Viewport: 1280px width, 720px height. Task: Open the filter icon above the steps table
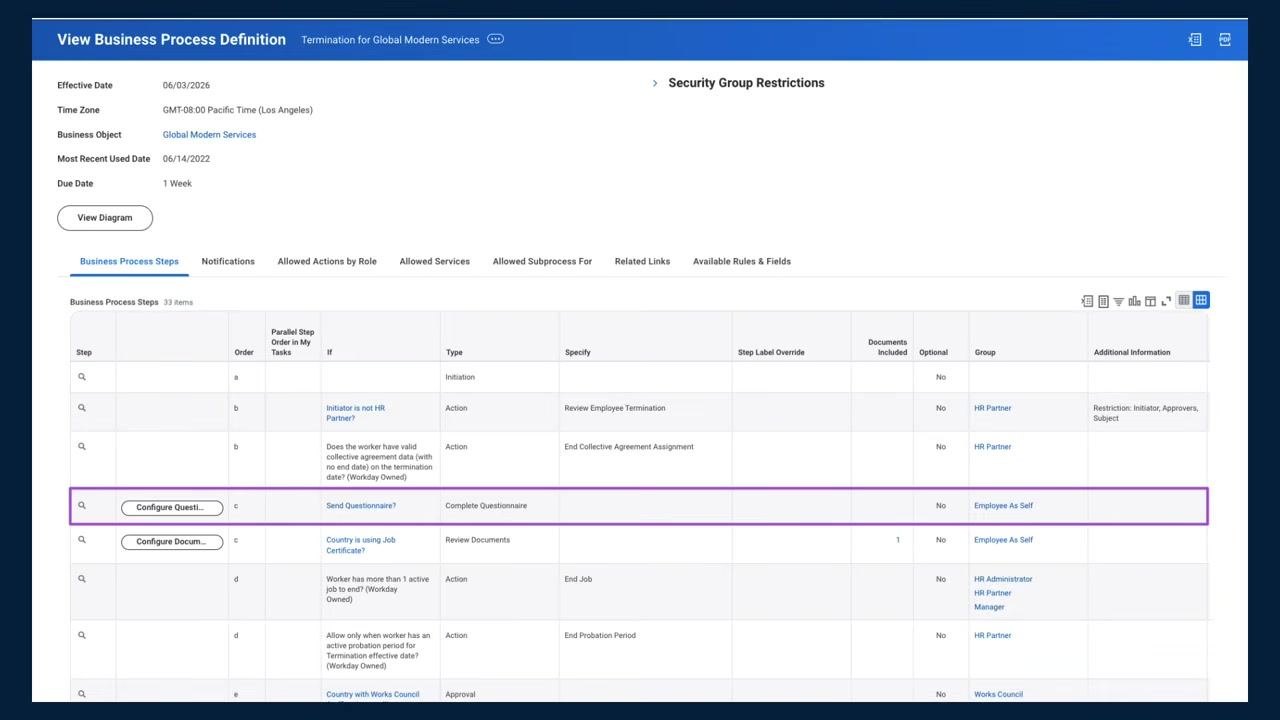(x=1119, y=301)
